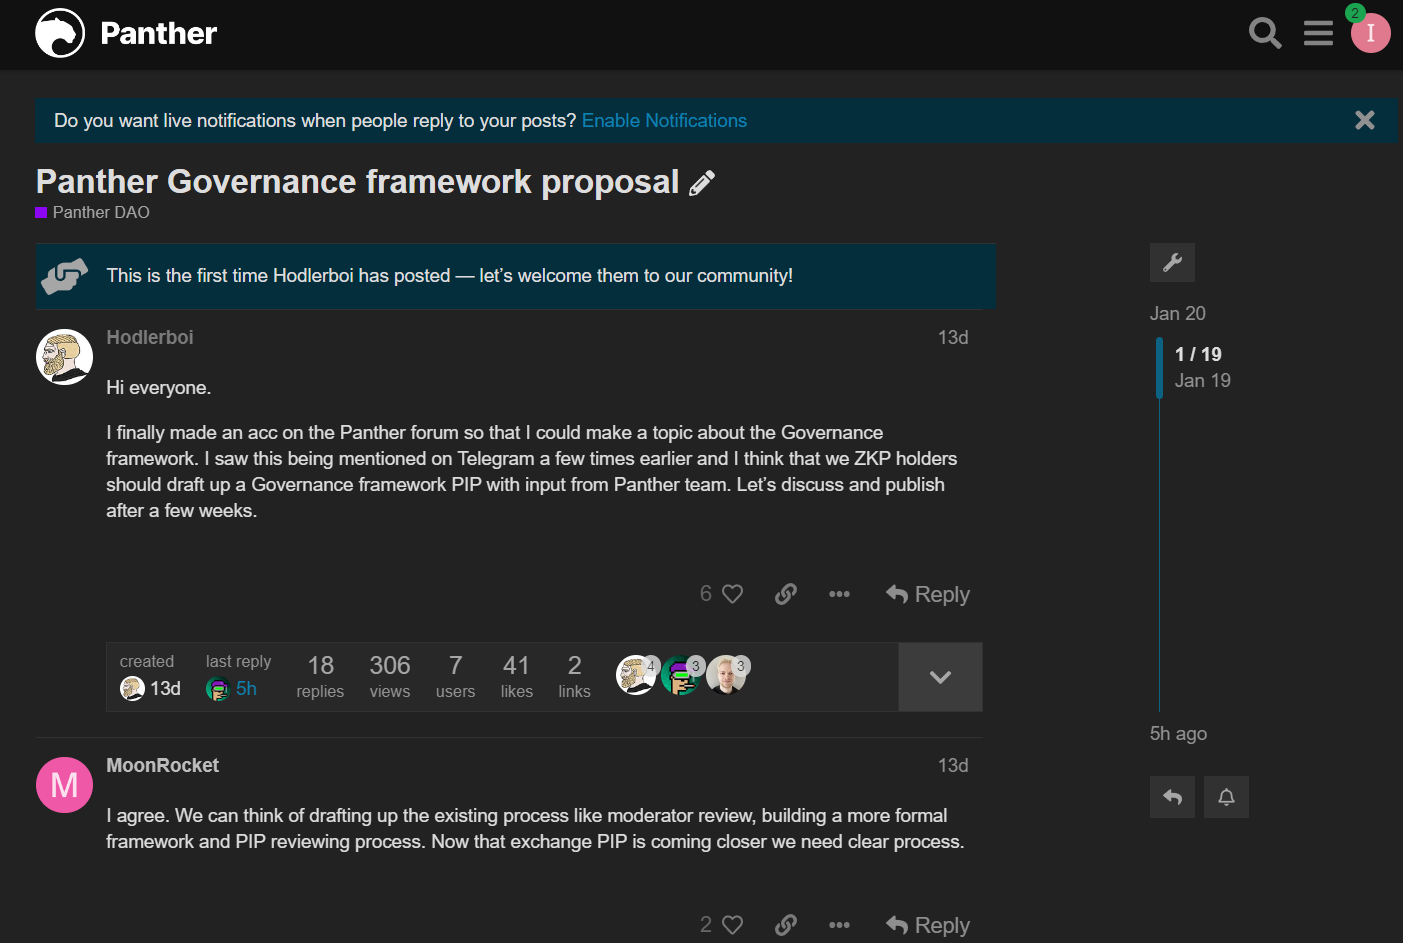Open the user avatar with notification badge
This screenshot has width=1403, height=943.
(1370, 33)
